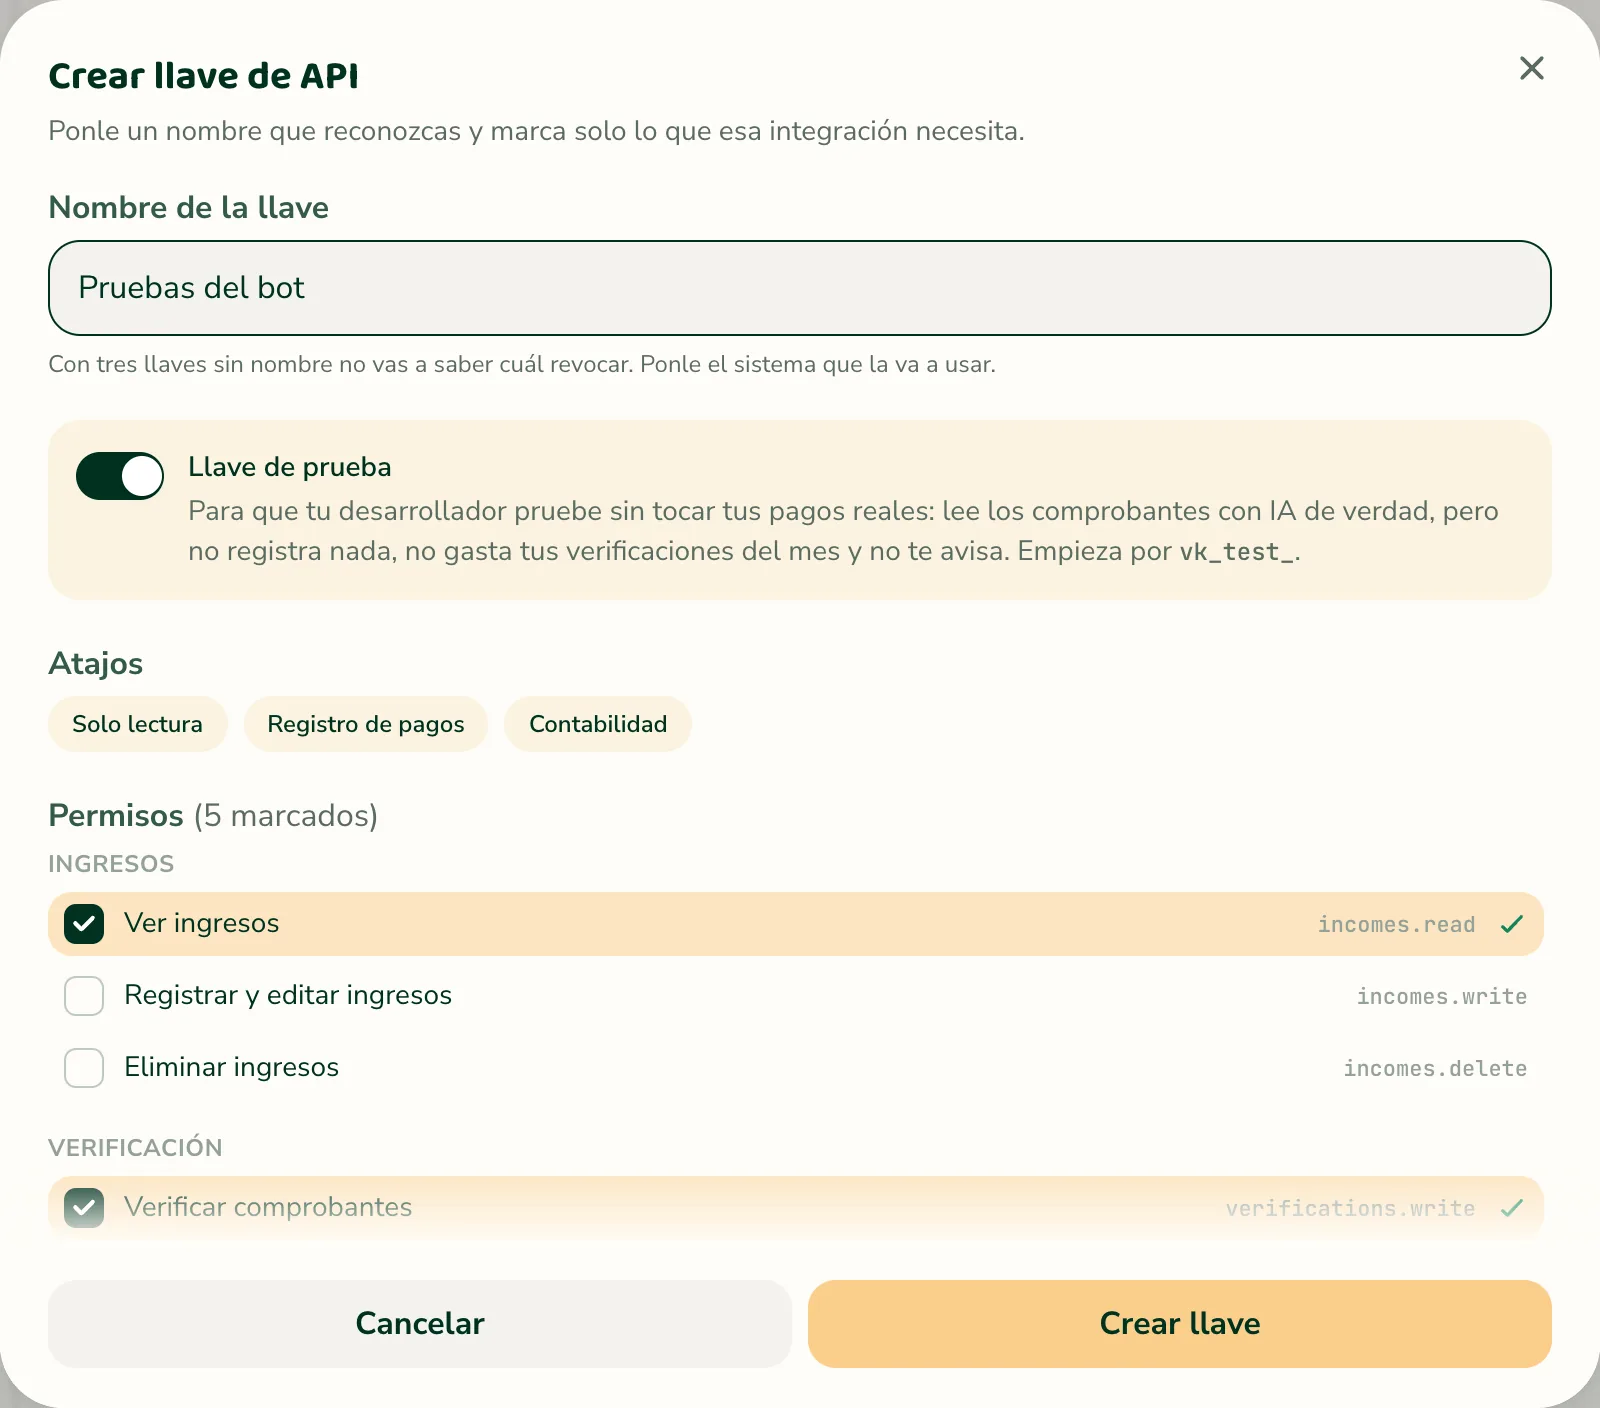Click the green checkmark next to incomes.read

point(1512,924)
